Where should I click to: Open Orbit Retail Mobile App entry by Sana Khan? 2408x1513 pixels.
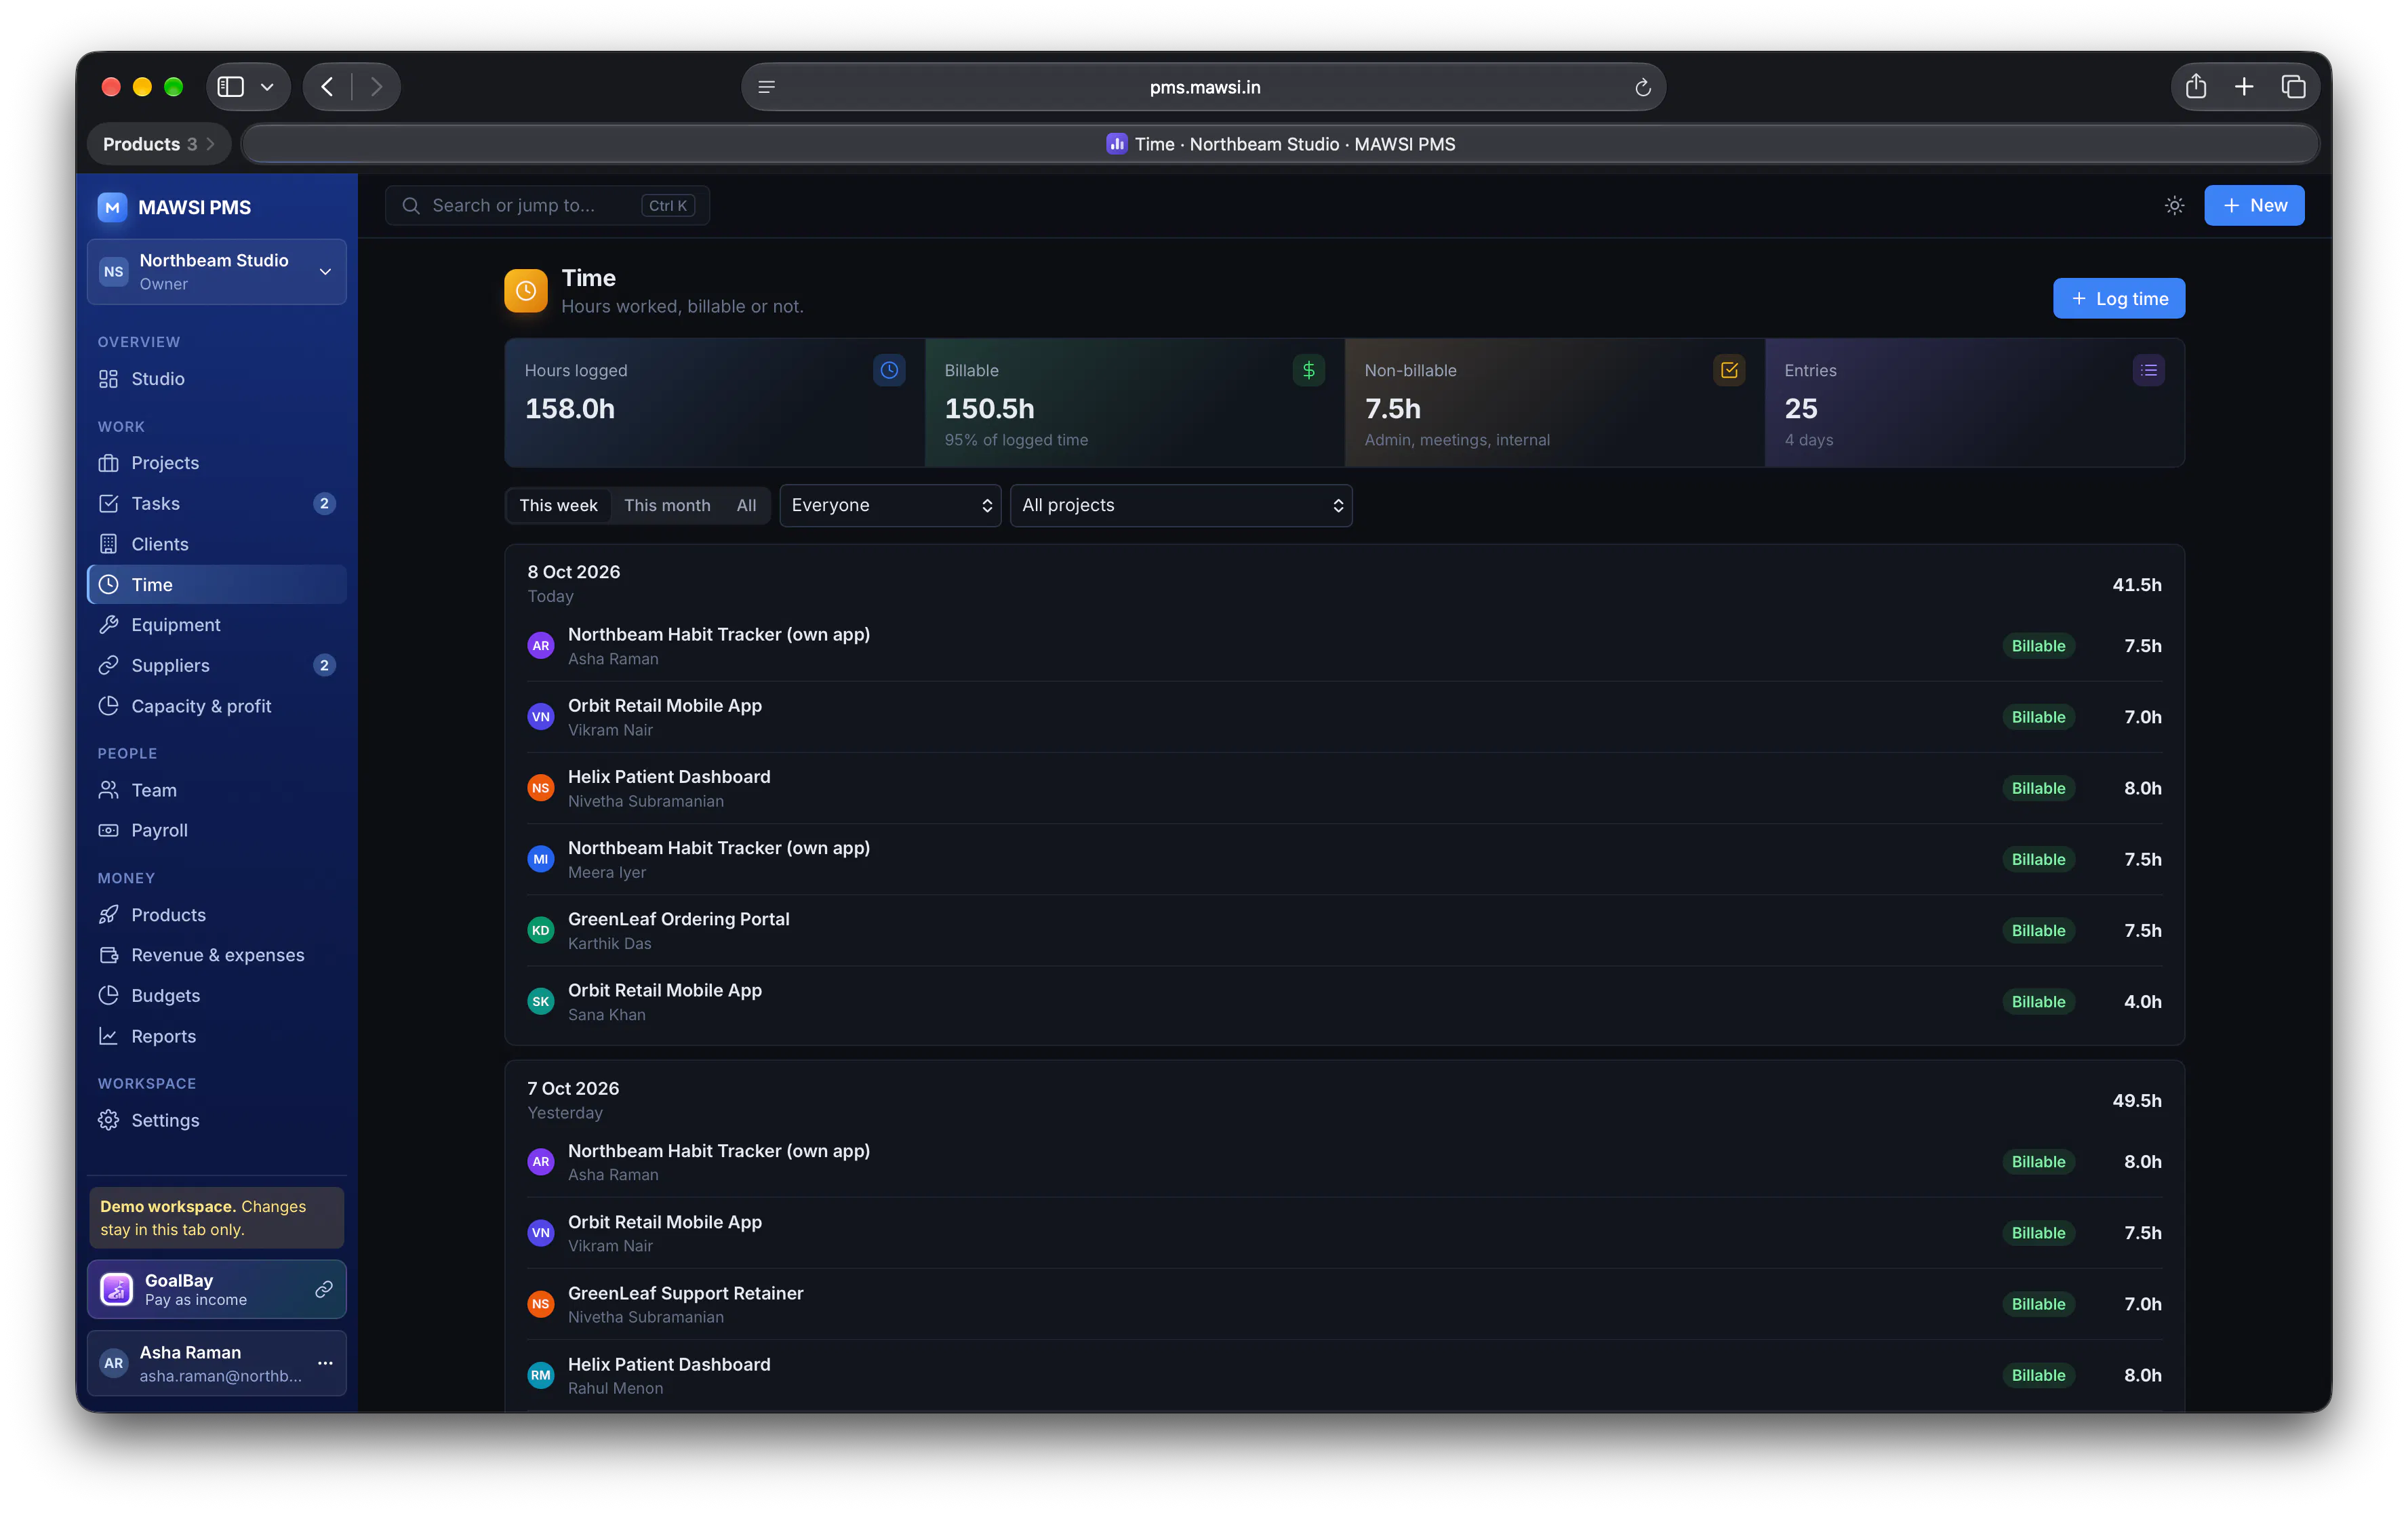[x=1344, y=1001]
